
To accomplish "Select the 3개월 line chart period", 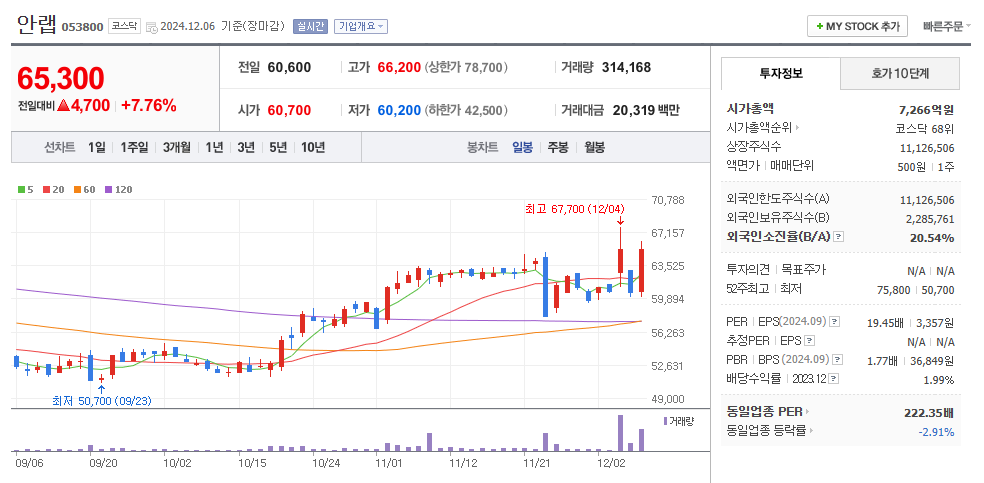I will point(176,147).
